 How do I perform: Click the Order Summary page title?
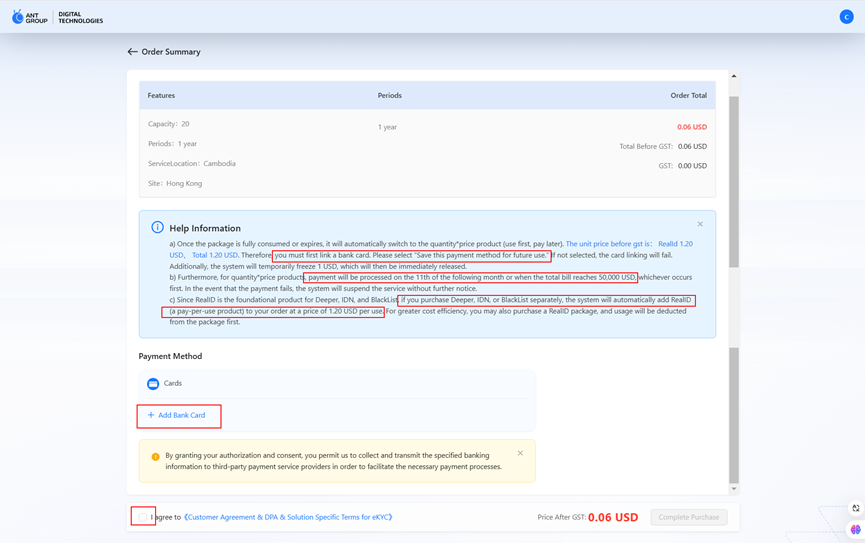coord(171,52)
